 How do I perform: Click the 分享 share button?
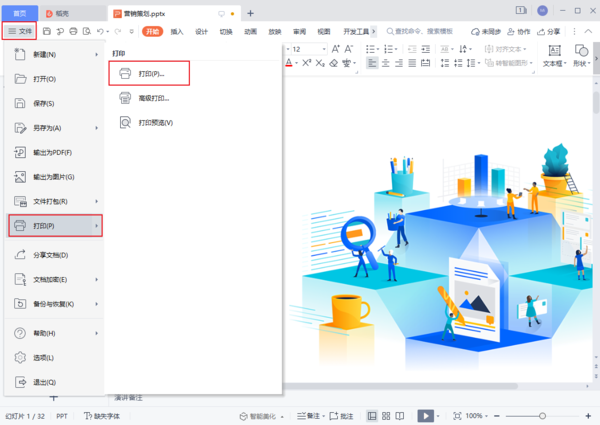[x=549, y=32]
